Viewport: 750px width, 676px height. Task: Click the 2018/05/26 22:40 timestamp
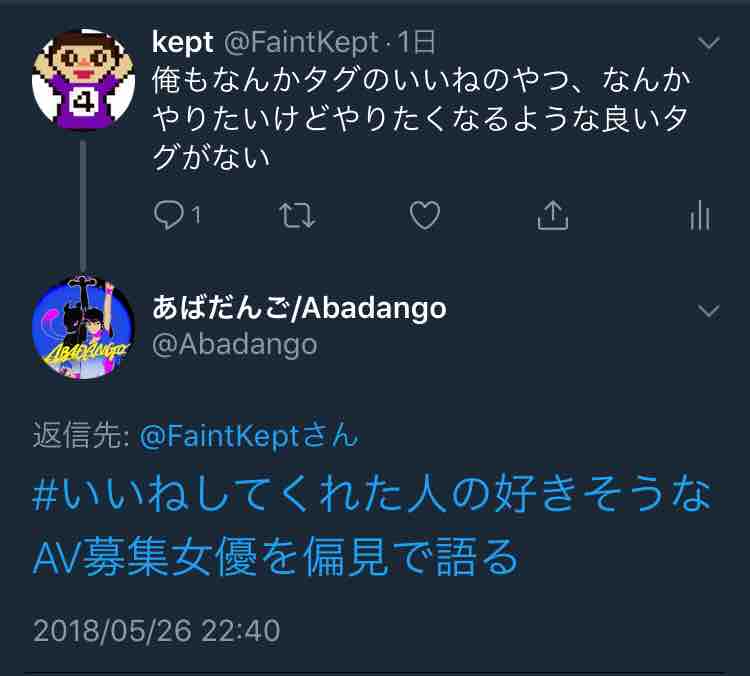coord(156,631)
